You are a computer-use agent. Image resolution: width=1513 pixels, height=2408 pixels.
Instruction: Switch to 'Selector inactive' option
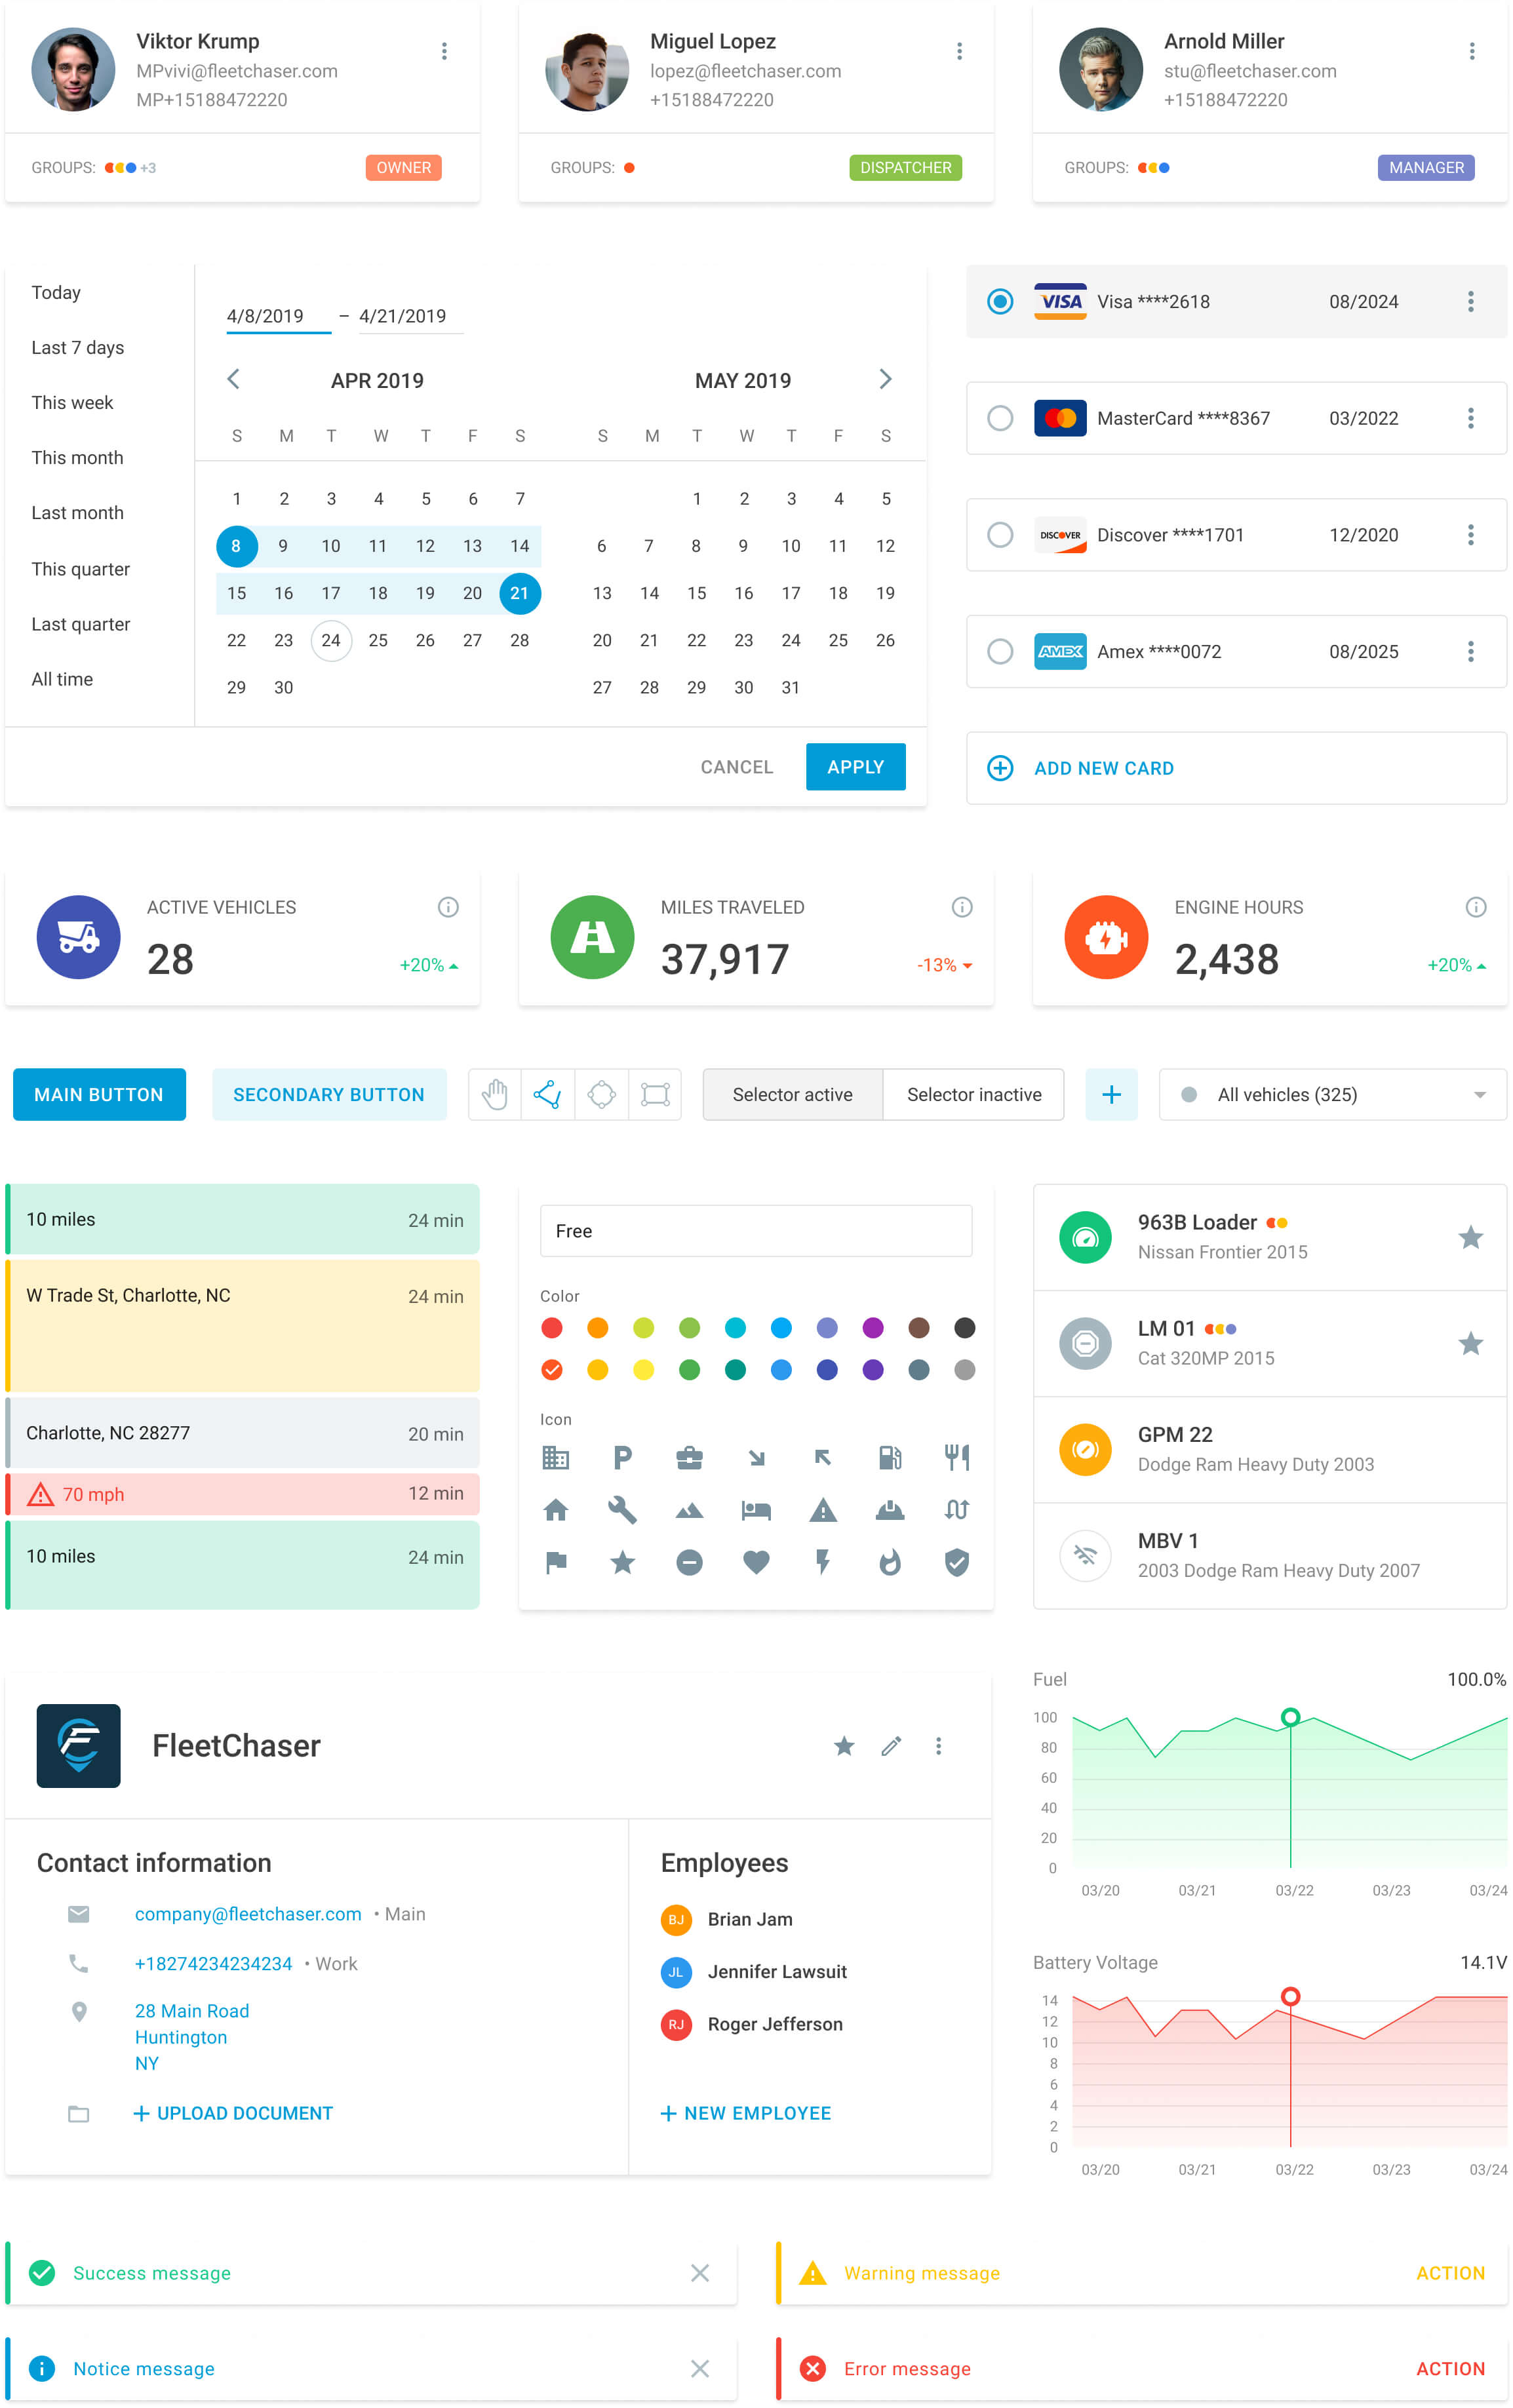(973, 1094)
